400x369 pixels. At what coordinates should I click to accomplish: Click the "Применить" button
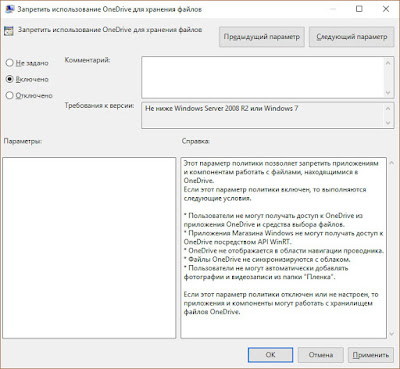(x=371, y=355)
